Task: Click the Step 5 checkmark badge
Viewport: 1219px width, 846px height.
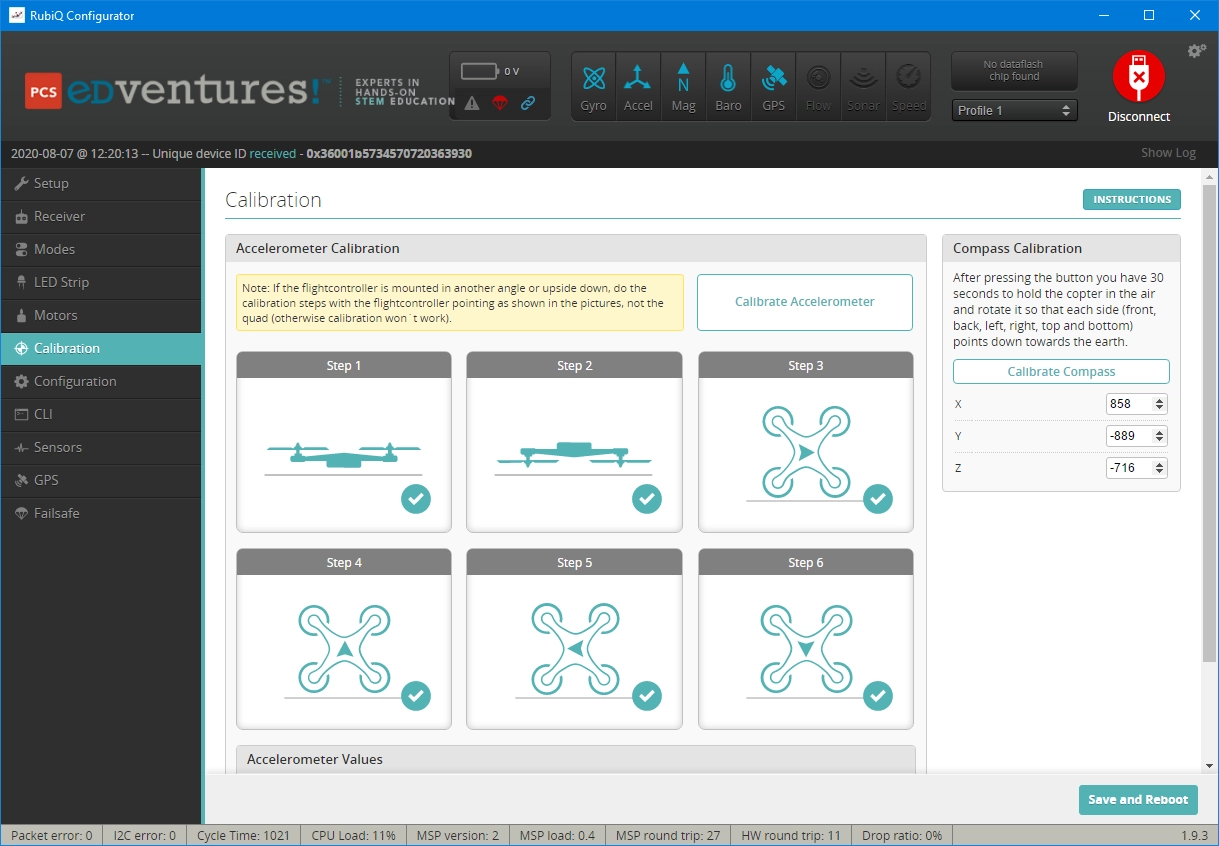Action: [x=647, y=695]
